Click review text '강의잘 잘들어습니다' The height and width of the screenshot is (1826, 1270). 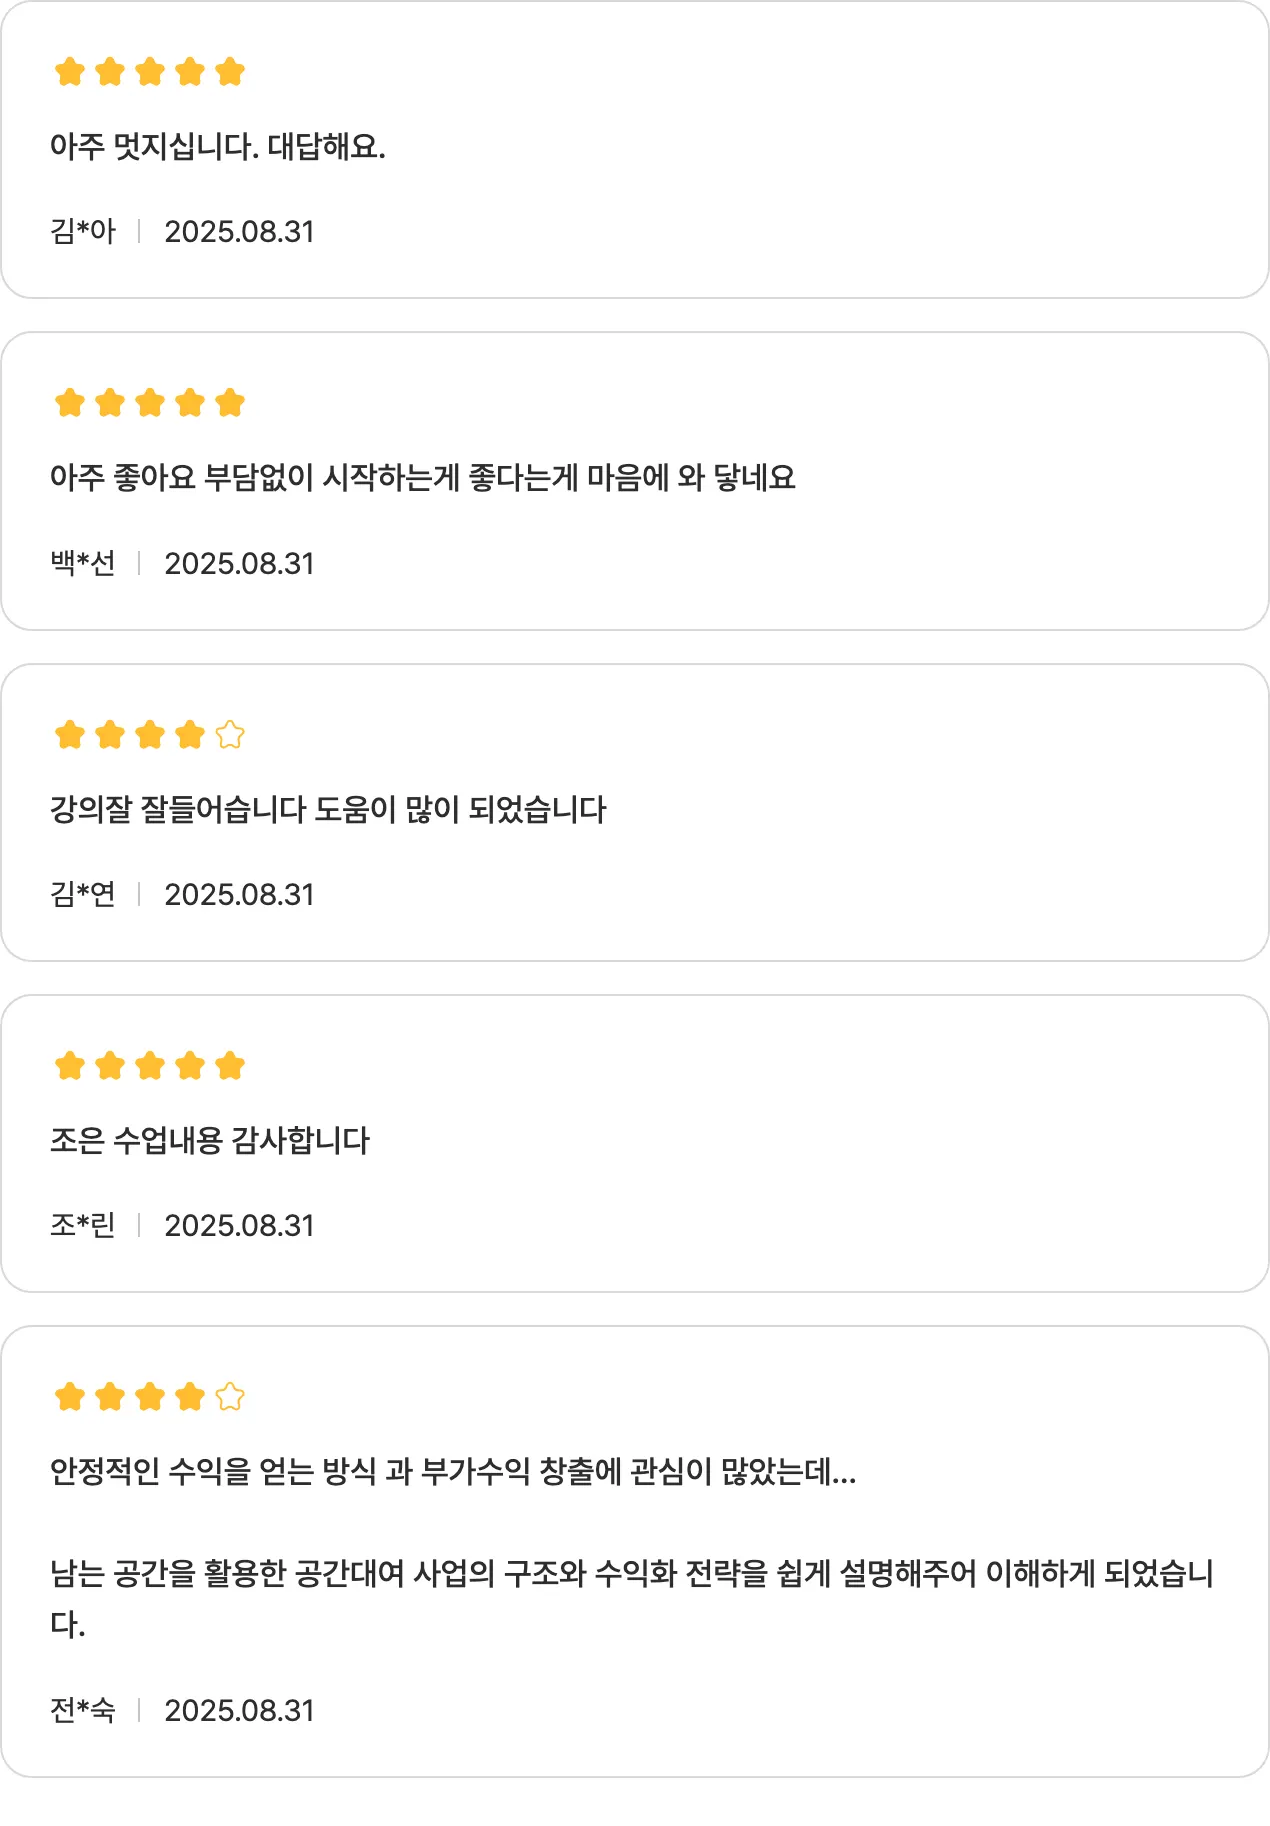pyautogui.click(x=328, y=810)
